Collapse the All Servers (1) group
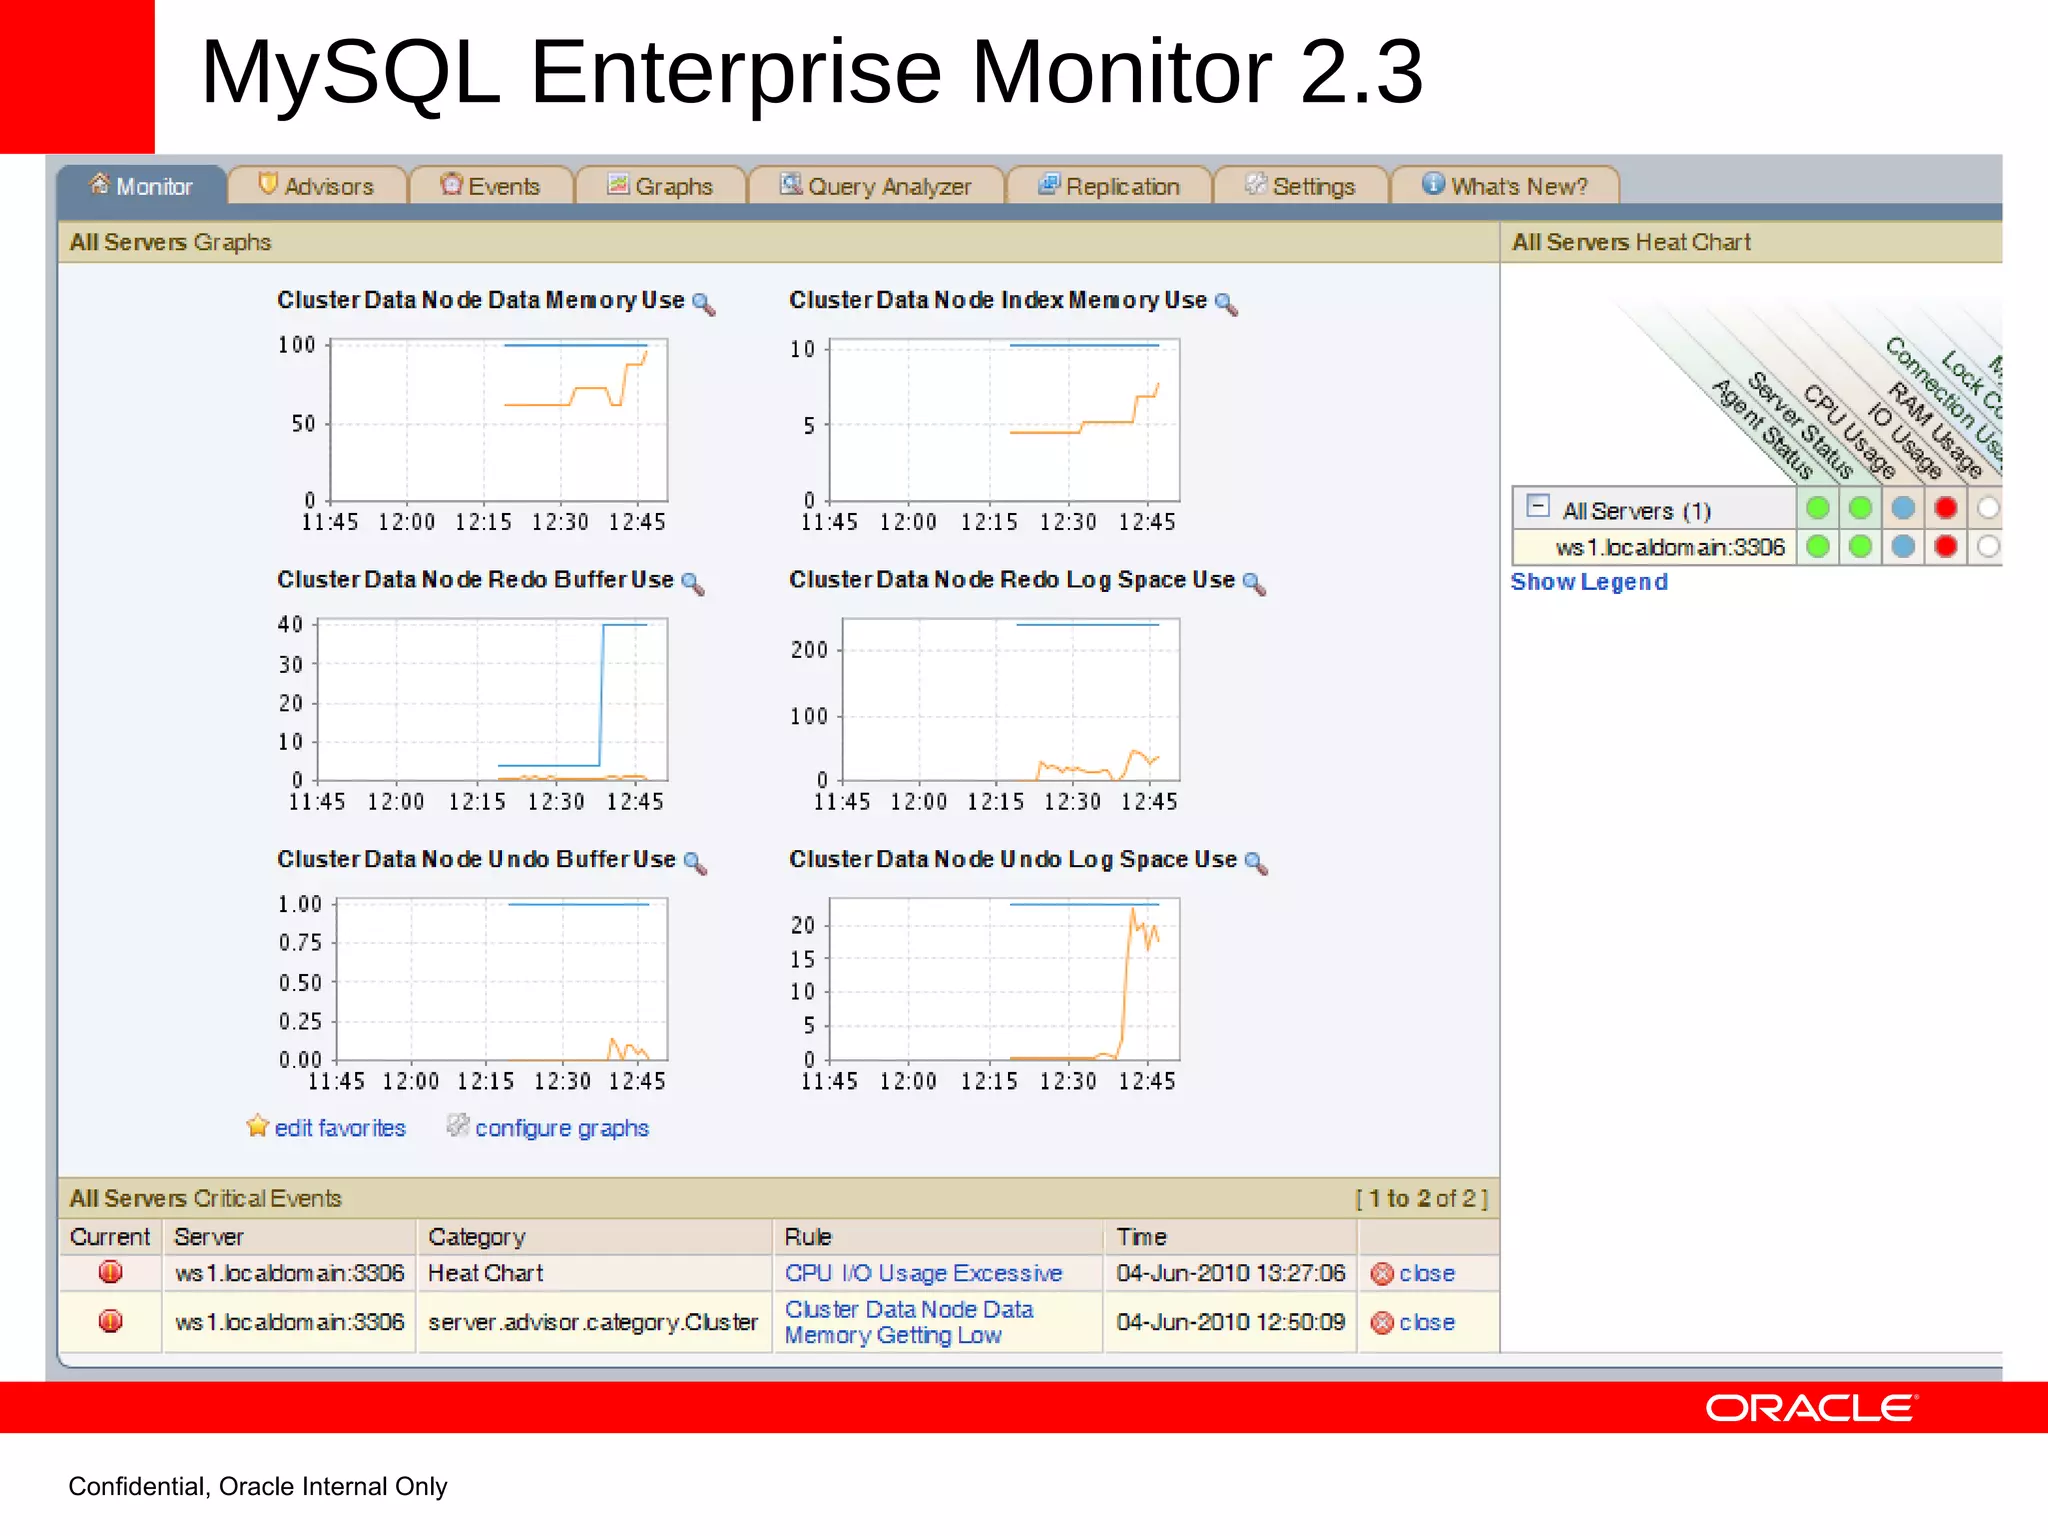 point(1538,506)
